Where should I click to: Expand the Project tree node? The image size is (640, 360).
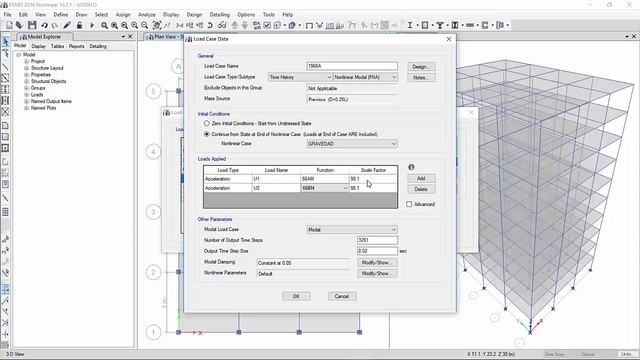tap(27, 61)
